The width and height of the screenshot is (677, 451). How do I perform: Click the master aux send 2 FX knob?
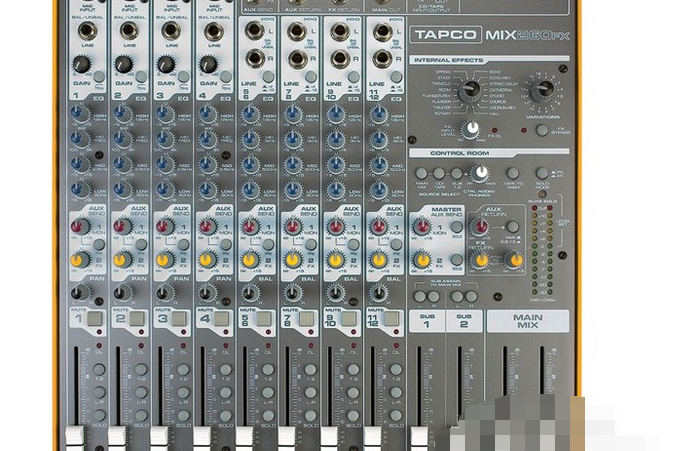click(421, 260)
